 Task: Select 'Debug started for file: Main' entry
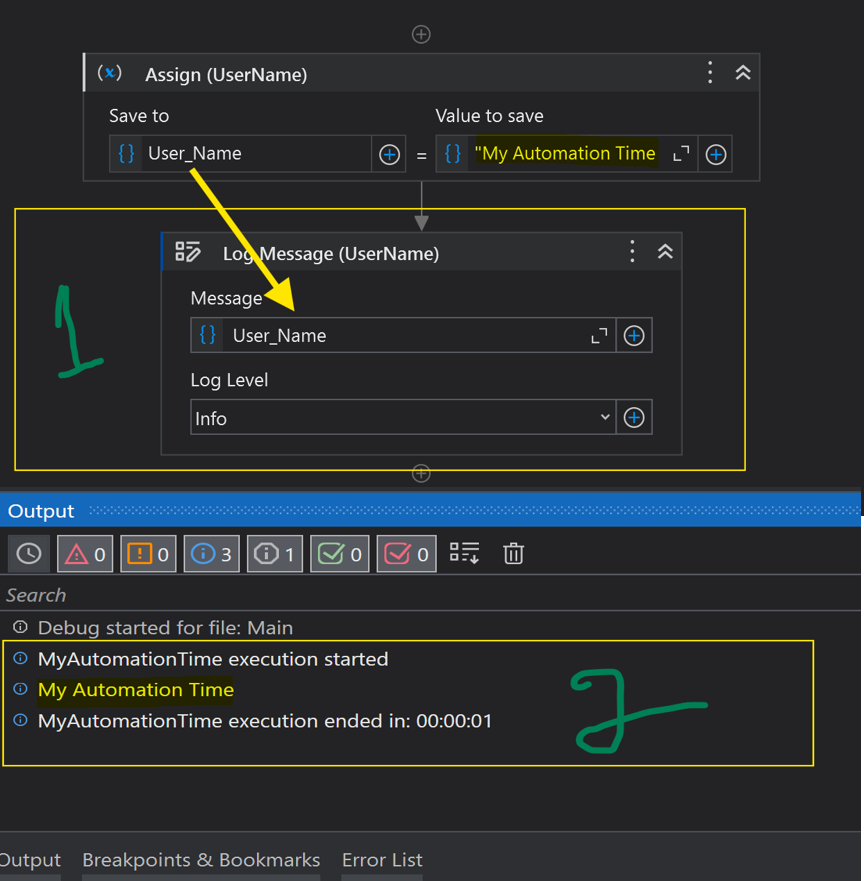165,628
